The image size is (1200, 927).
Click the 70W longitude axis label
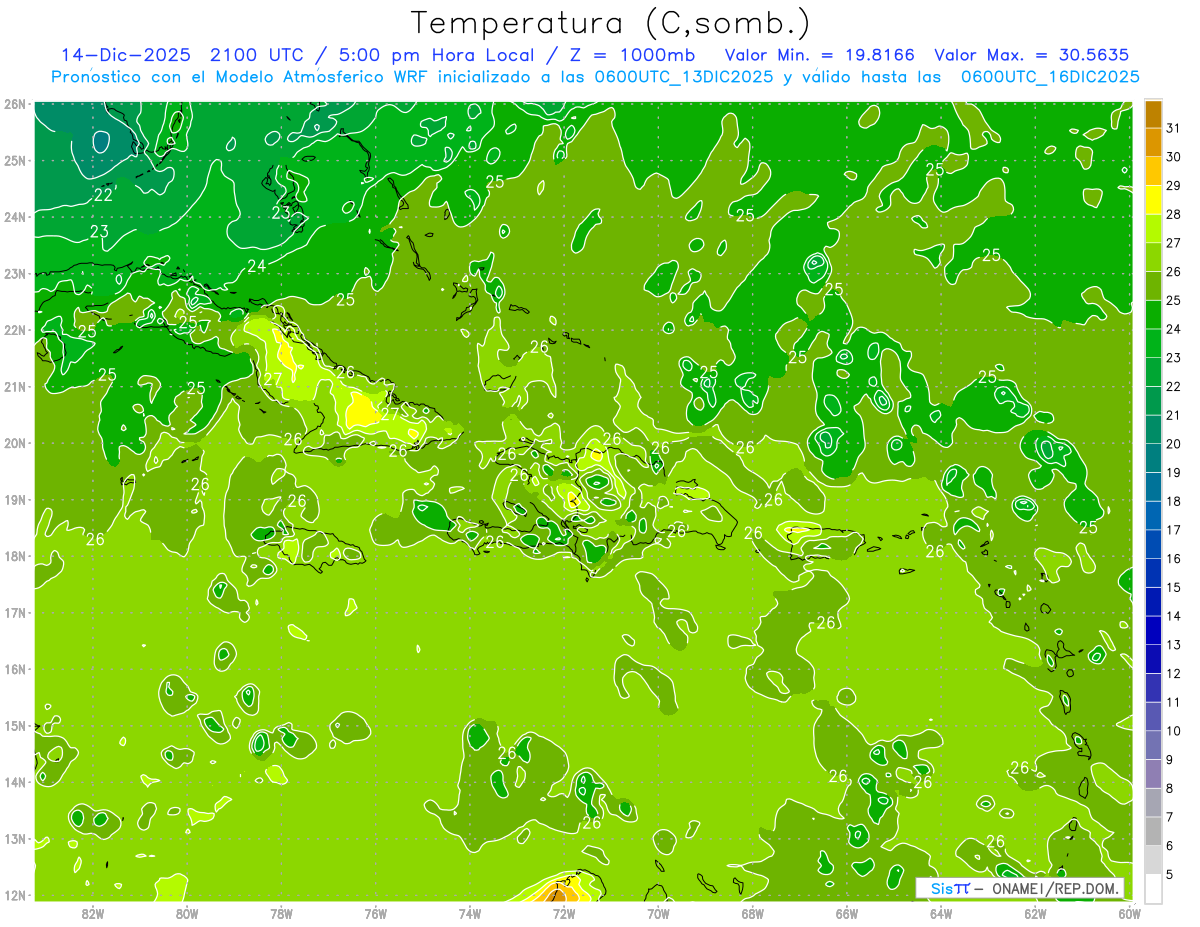point(658,913)
